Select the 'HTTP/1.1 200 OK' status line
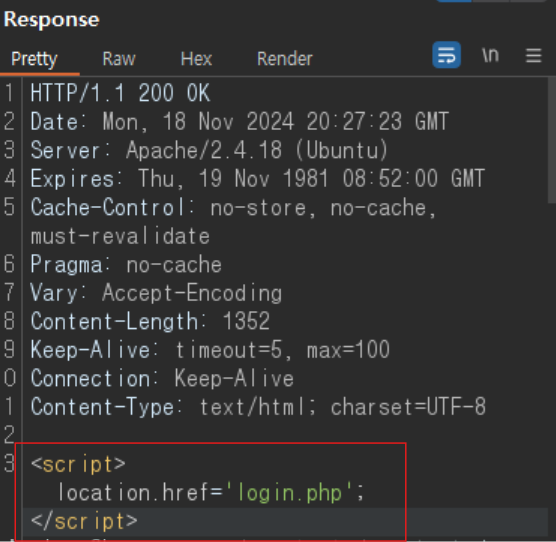 [x=120, y=93]
